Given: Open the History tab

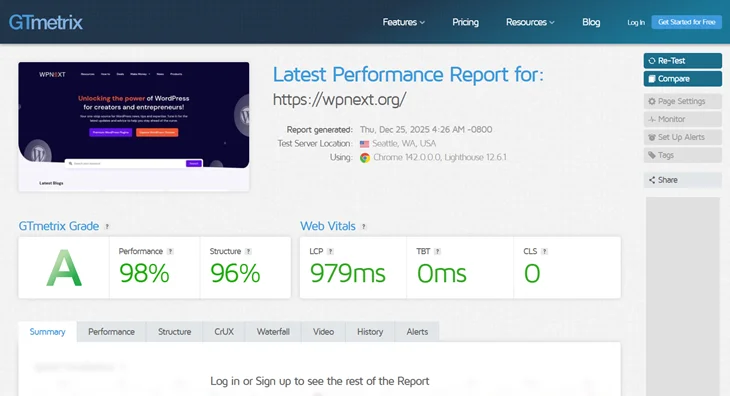Looking at the screenshot, I should 370,332.
